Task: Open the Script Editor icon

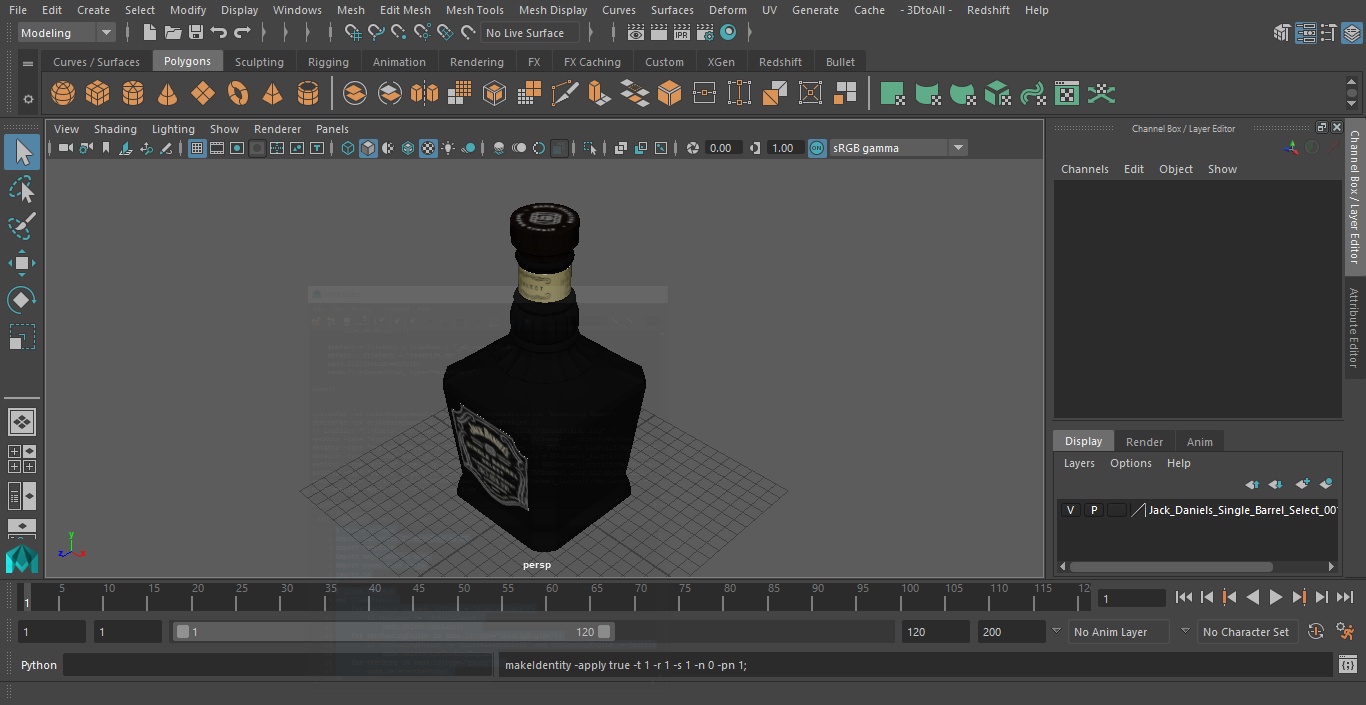Action: tap(1349, 664)
